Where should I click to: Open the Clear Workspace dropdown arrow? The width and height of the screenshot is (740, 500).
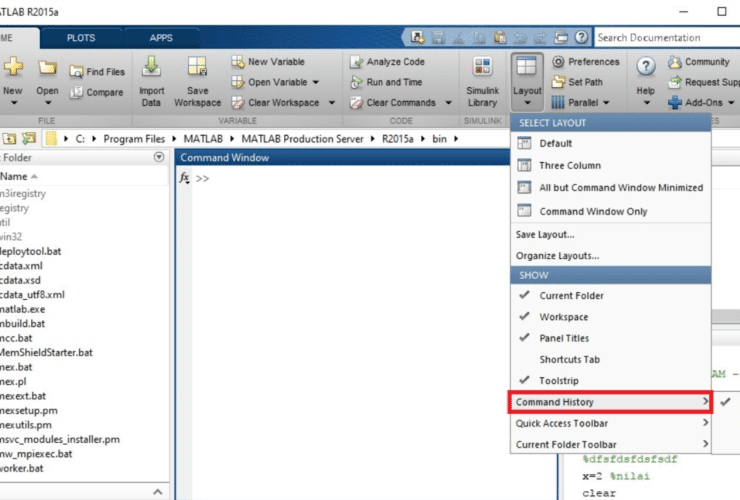click(332, 102)
